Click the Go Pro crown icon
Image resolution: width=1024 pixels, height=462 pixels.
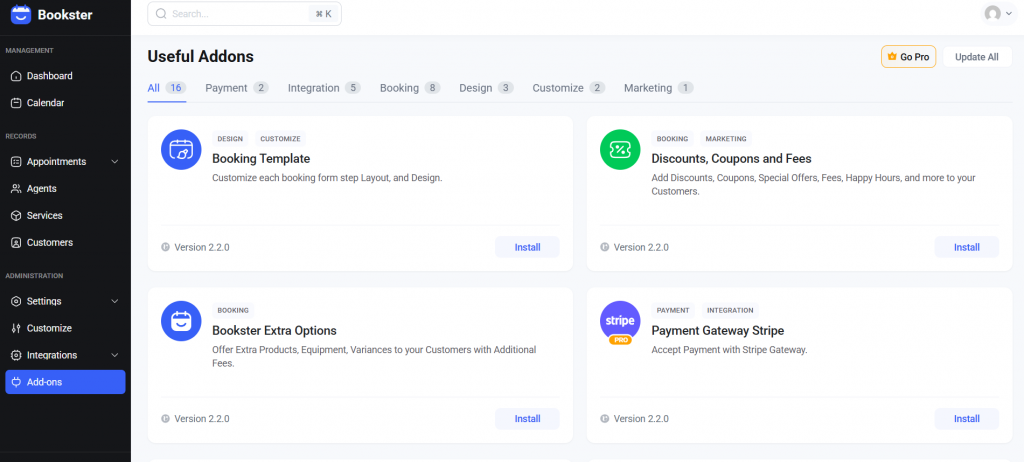[x=892, y=57]
